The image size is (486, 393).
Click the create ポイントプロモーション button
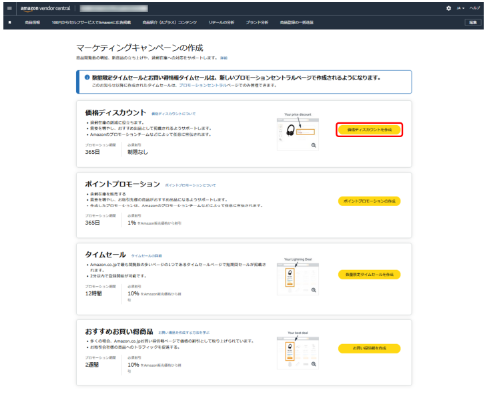click(x=369, y=201)
